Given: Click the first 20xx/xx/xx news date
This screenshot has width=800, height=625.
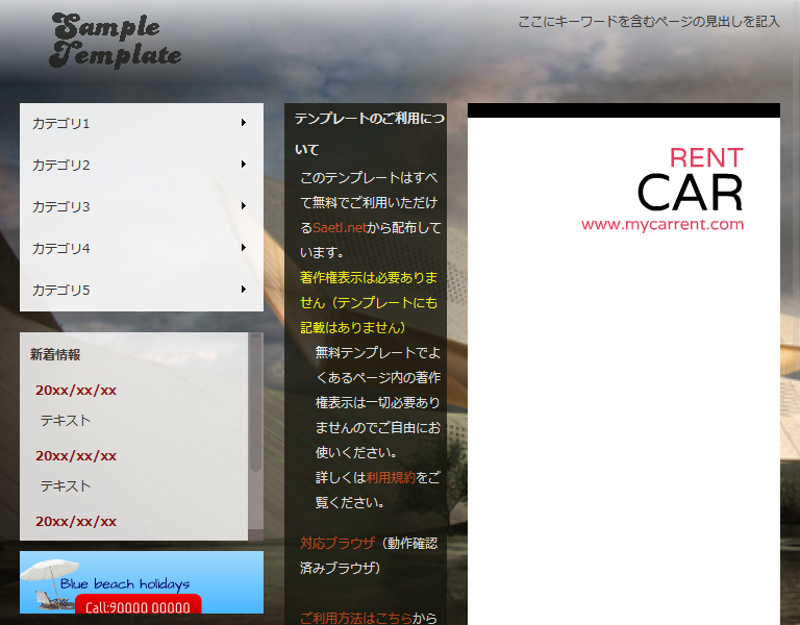Looking at the screenshot, I should tap(76, 390).
